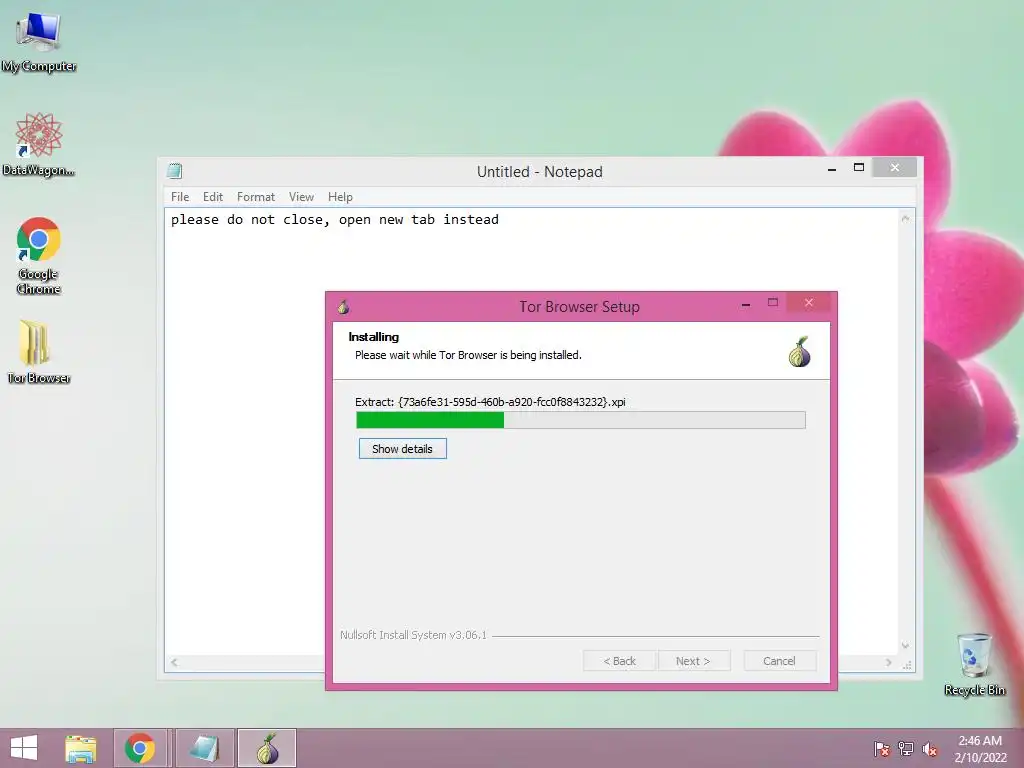
Task: Open the My Computer desktop icon
Action: [39, 40]
